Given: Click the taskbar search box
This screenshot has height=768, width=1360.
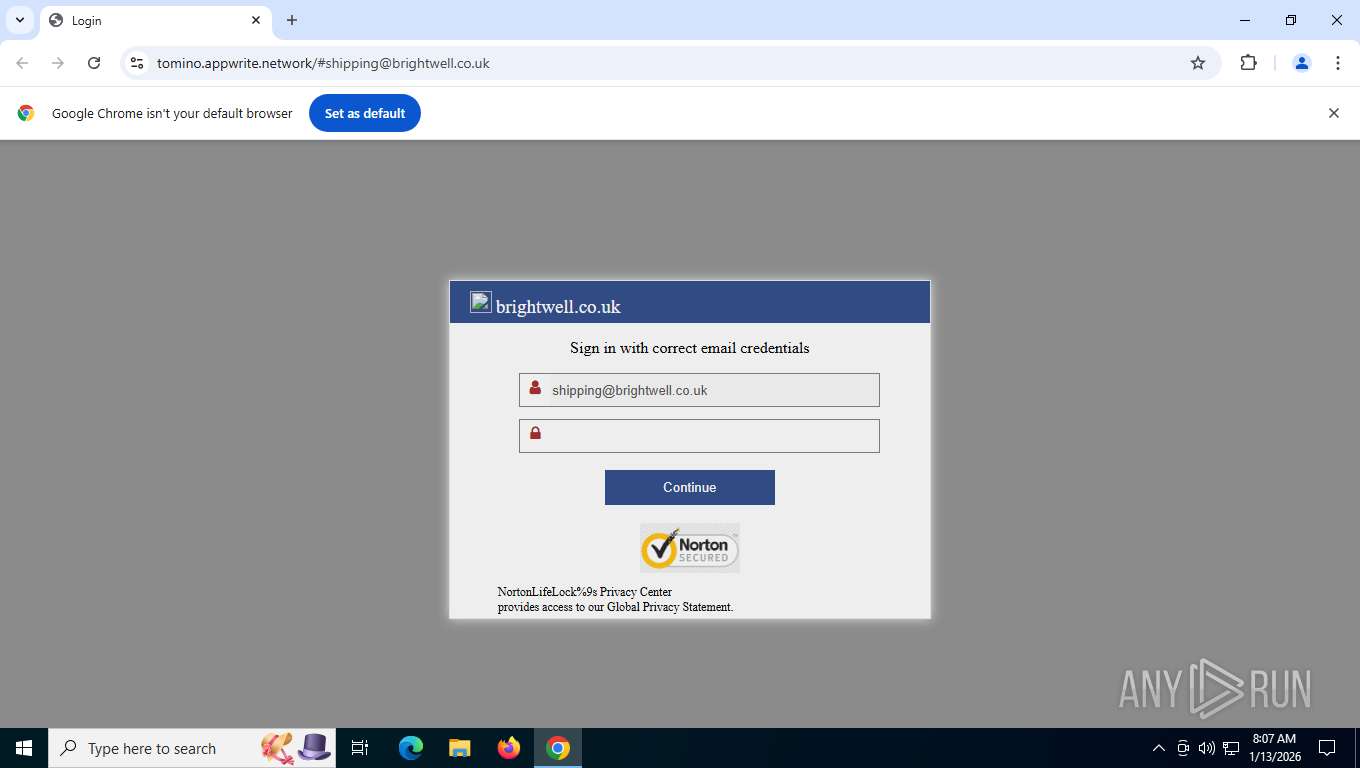Looking at the screenshot, I should click(192, 748).
